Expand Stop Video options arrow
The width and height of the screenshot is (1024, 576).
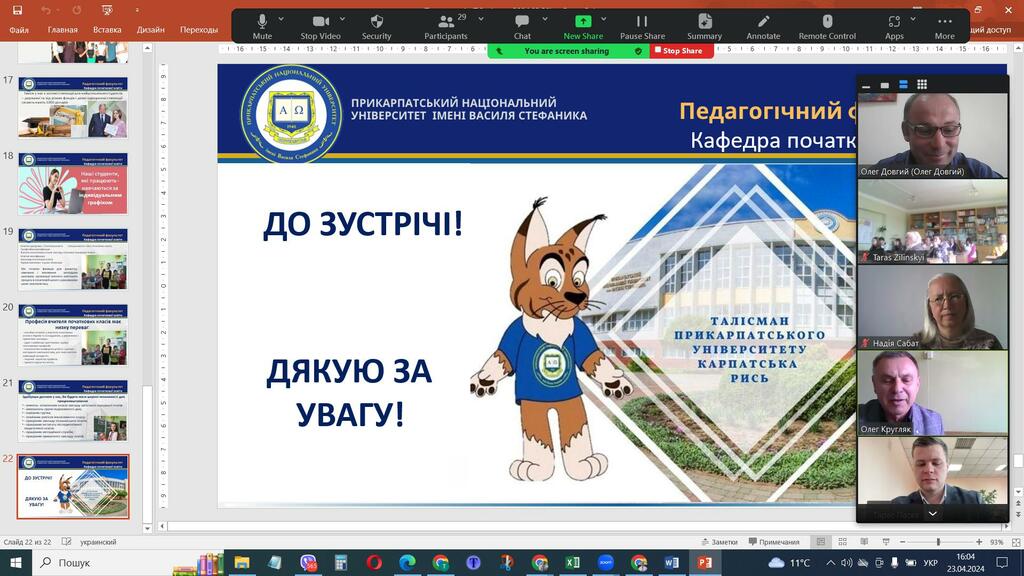[342, 19]
